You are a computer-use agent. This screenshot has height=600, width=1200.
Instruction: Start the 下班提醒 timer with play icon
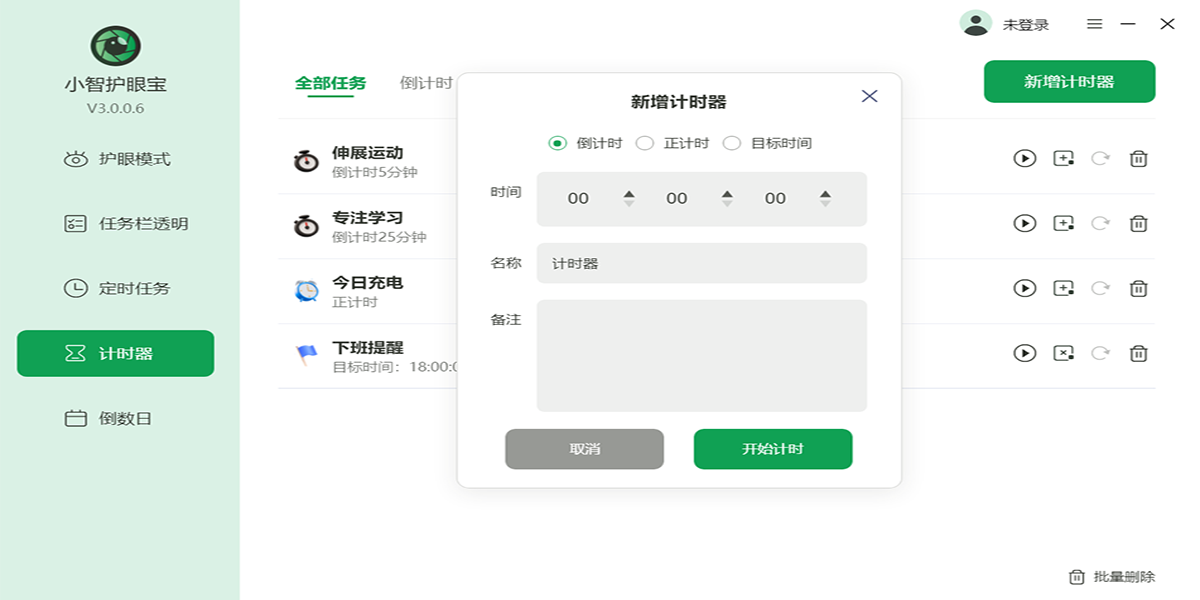tap(1025, 353)
